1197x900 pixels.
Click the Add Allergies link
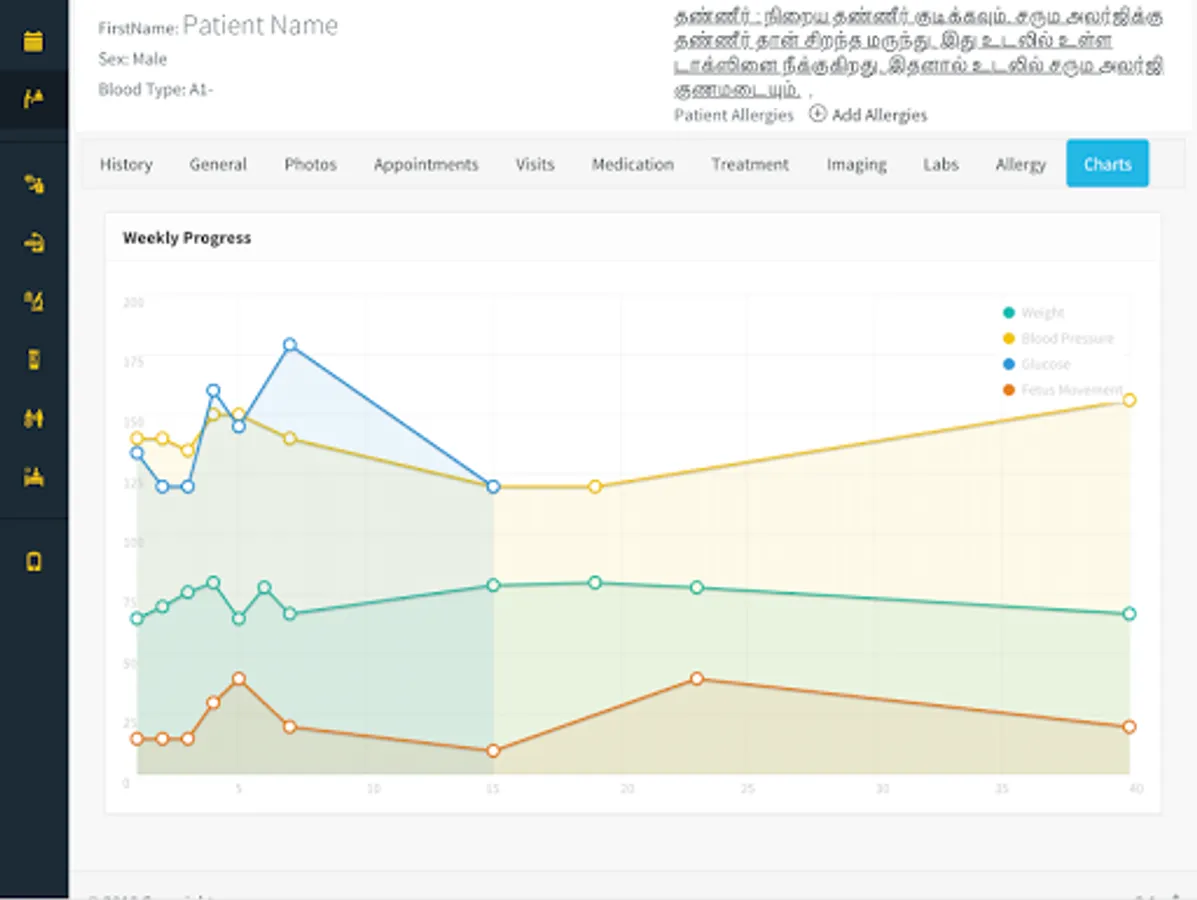[879, 115]
